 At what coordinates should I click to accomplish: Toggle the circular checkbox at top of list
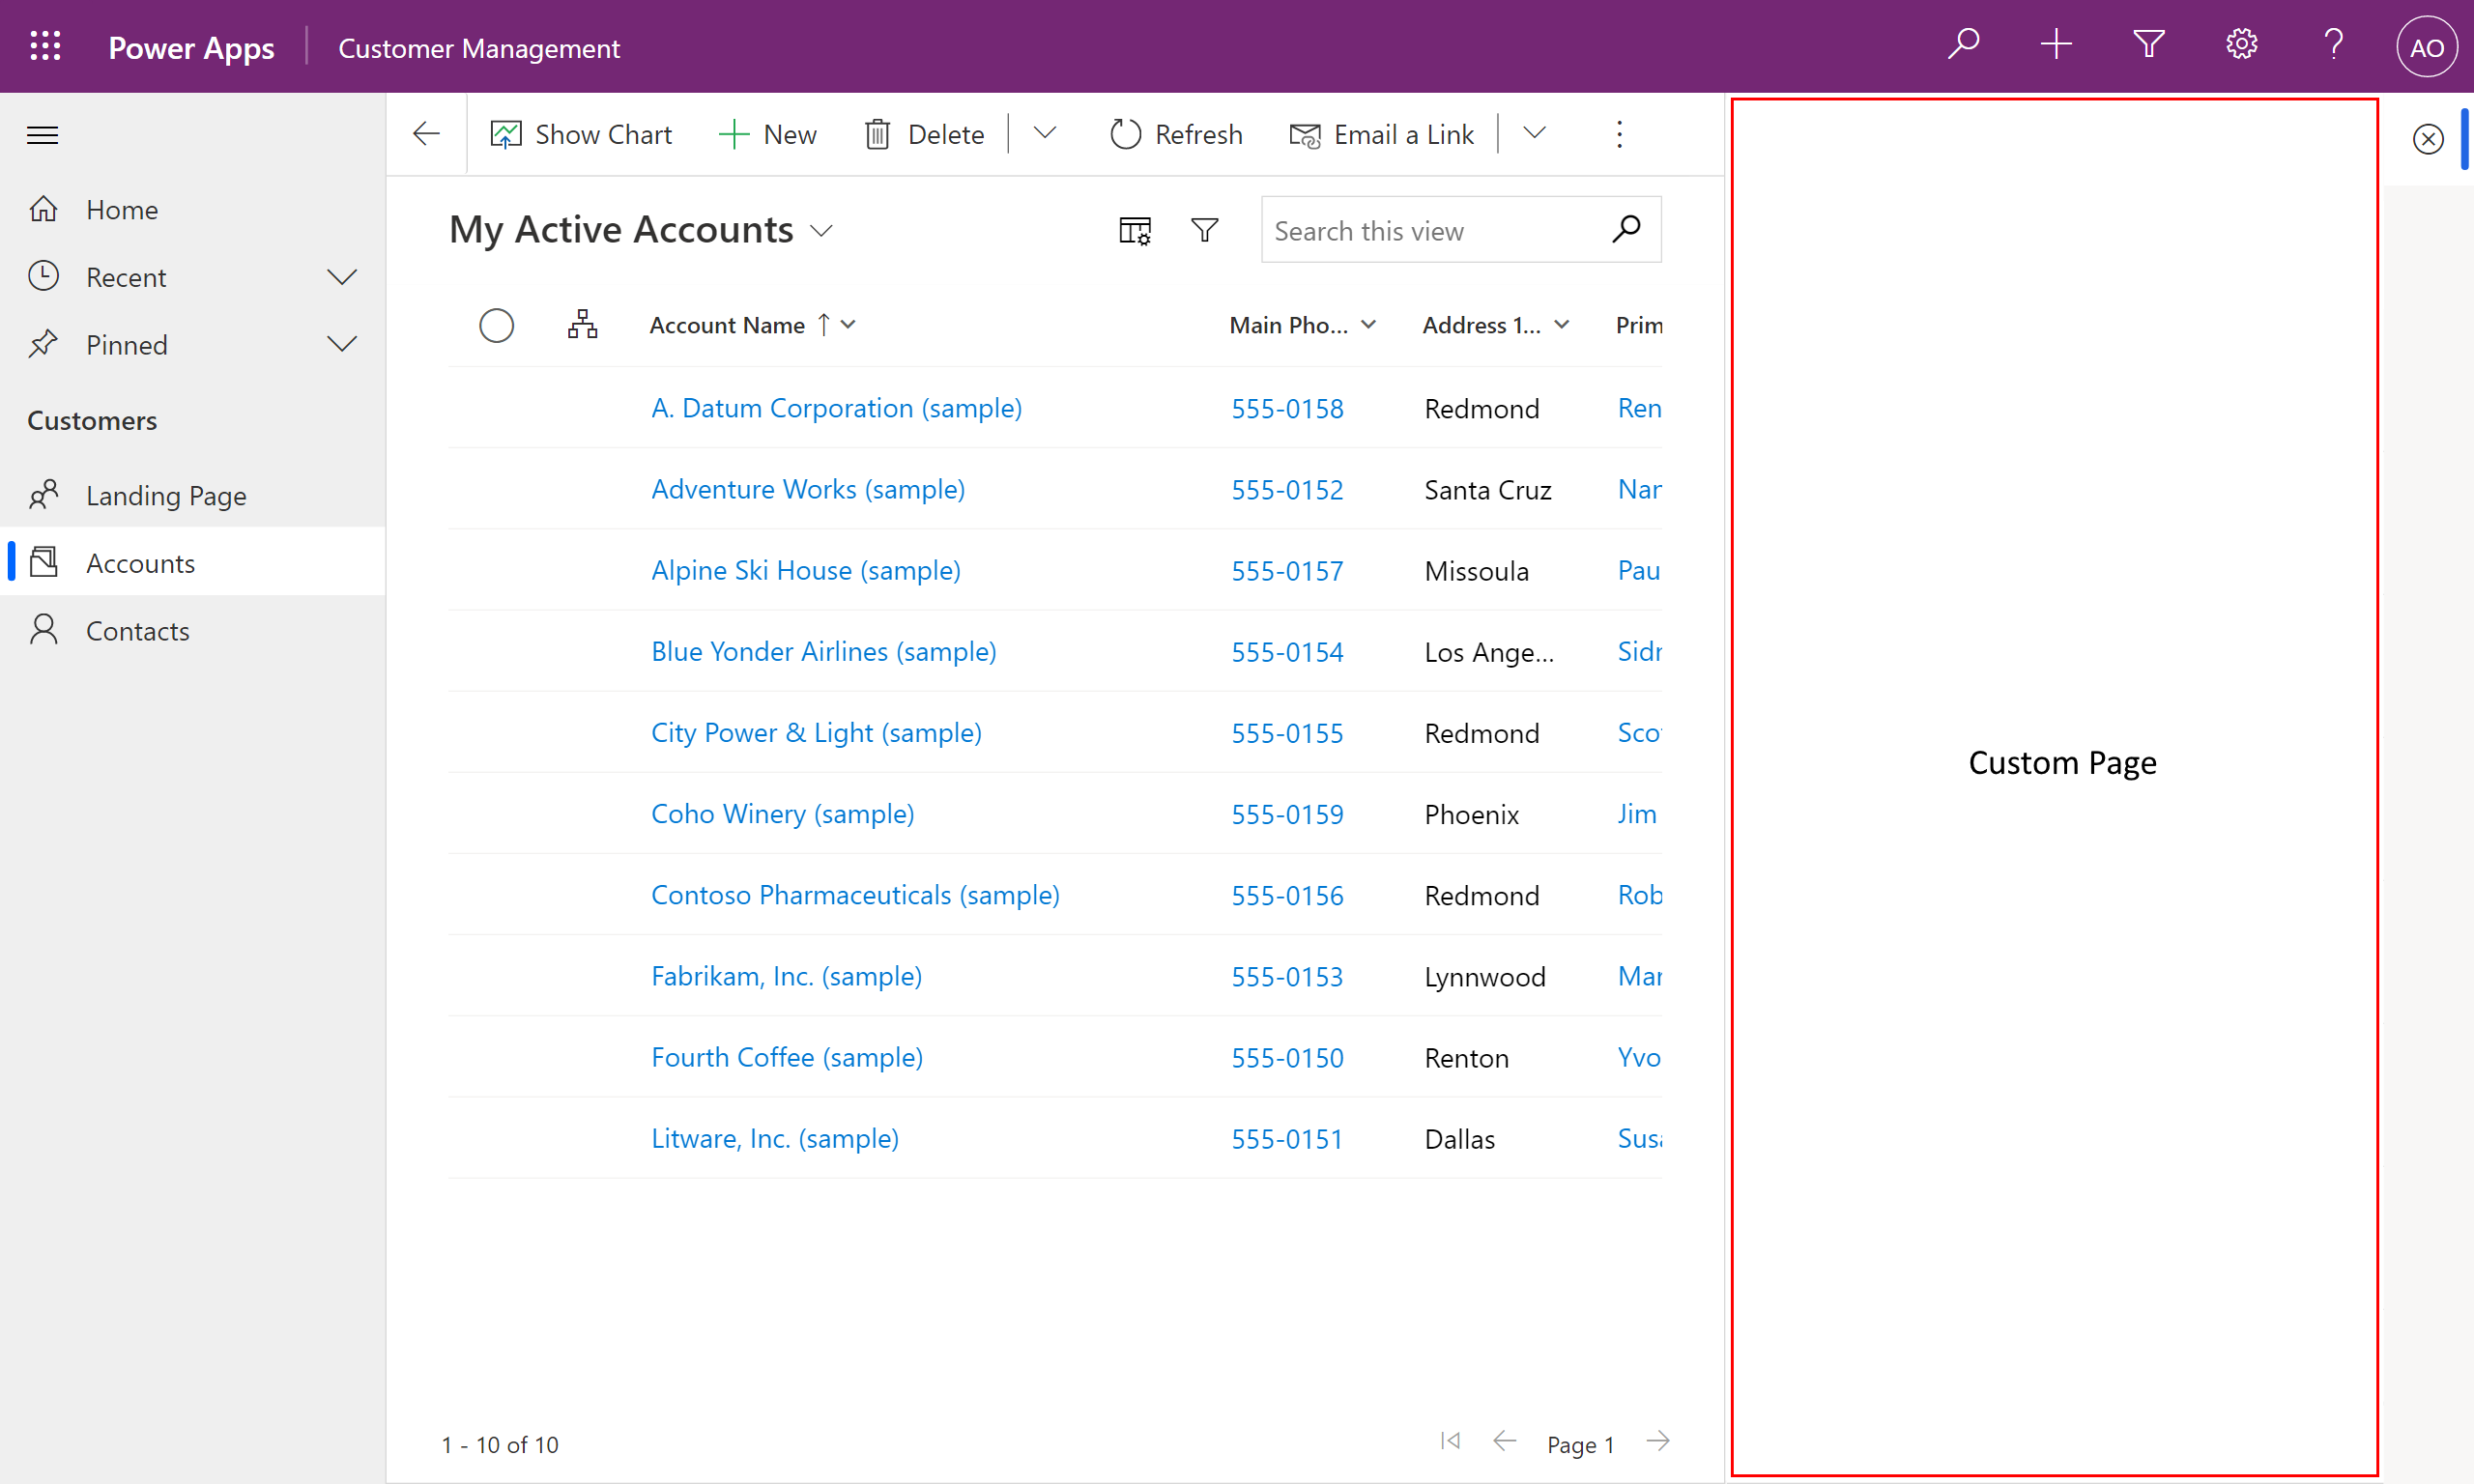pos(495,324)
